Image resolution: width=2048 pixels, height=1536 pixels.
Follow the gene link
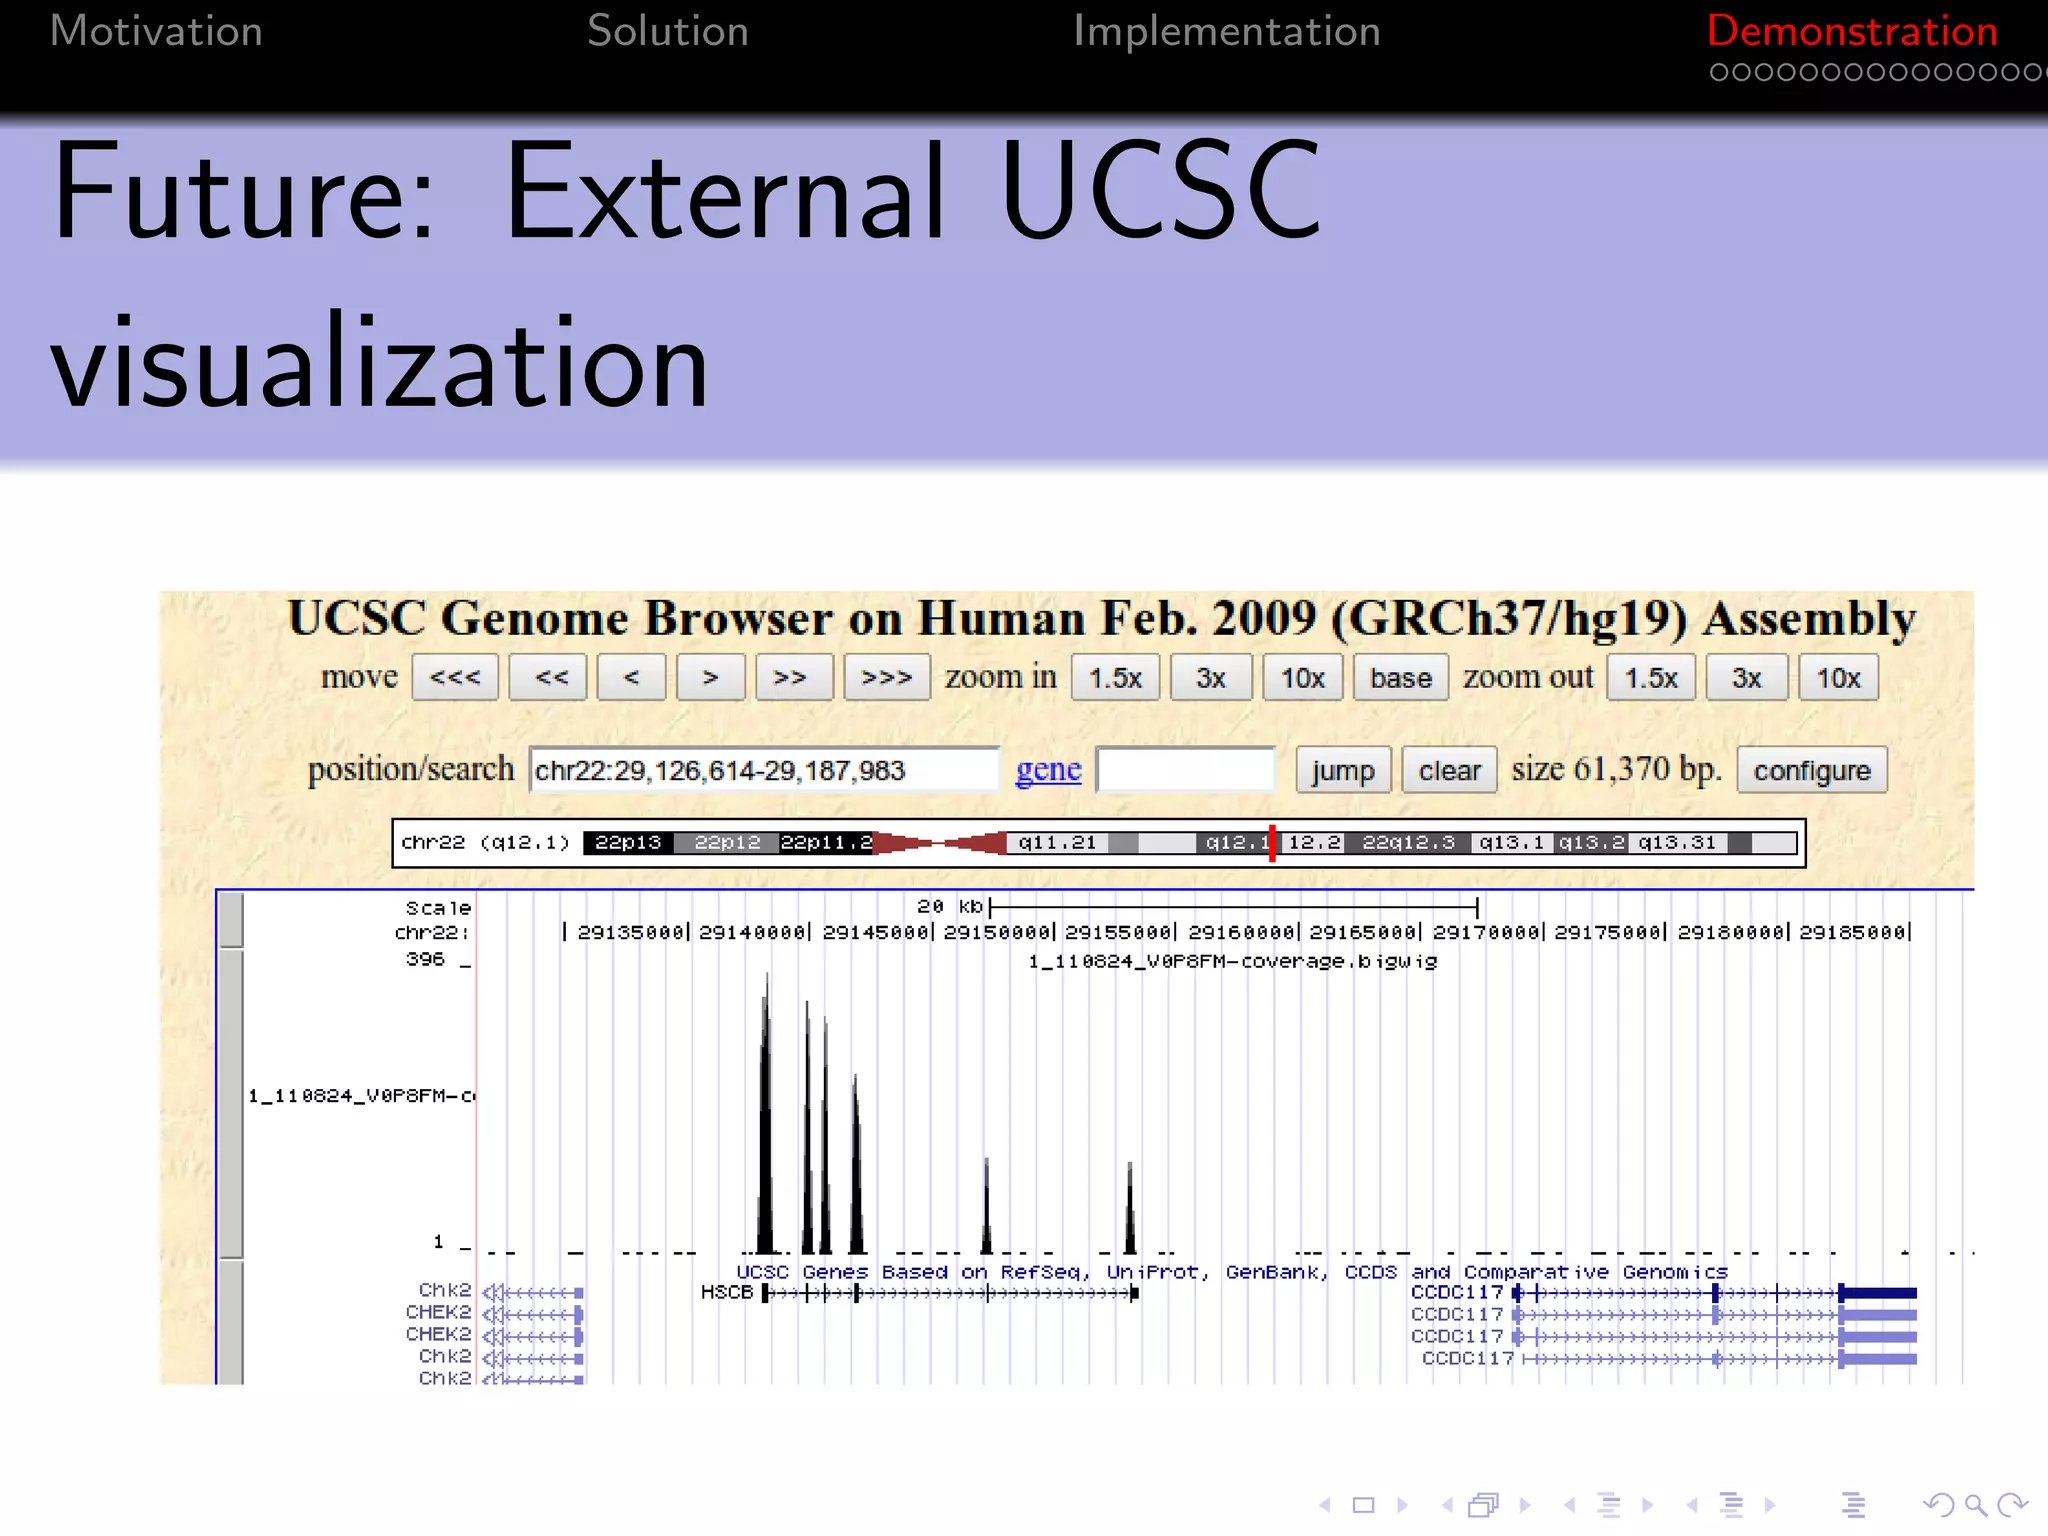pos(1048,769)
